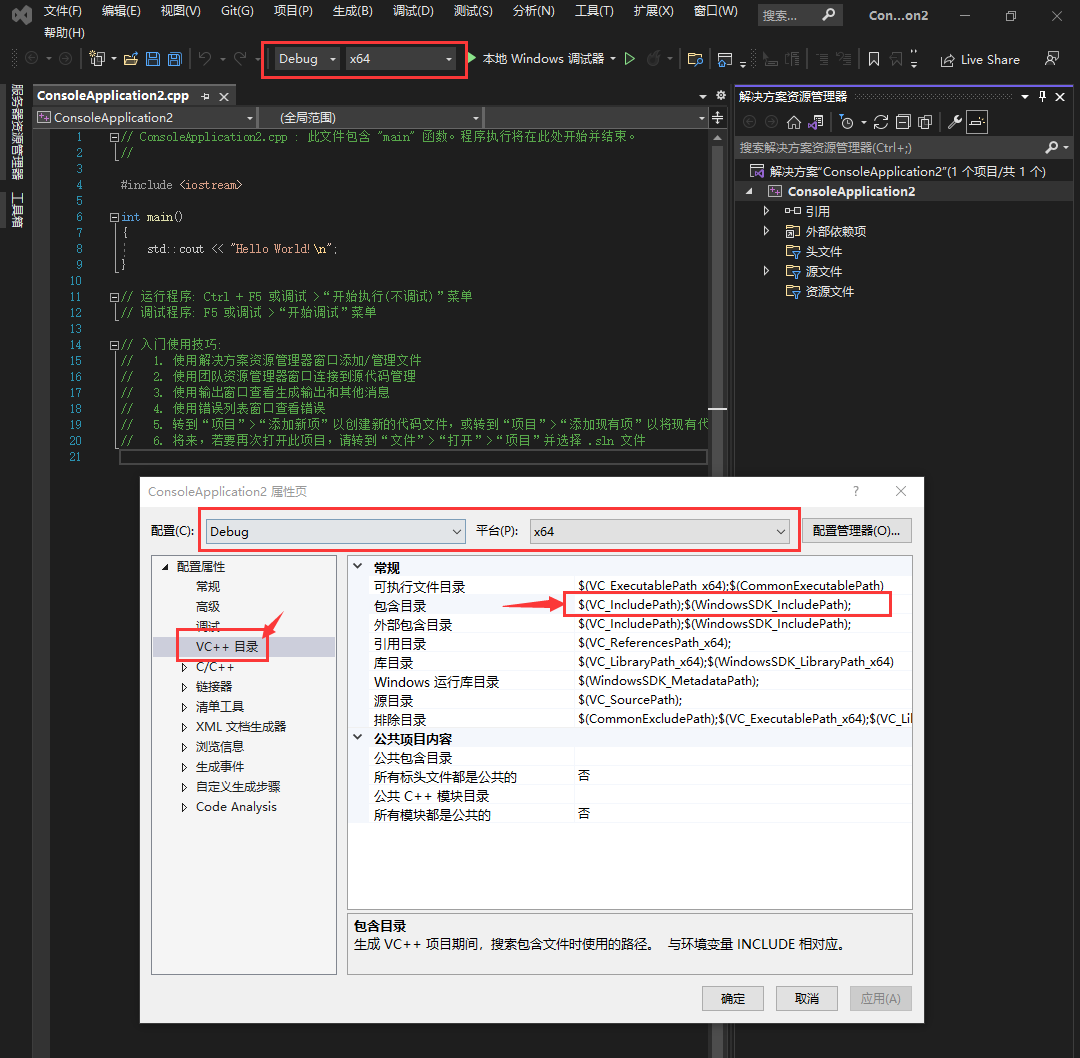Toggle the preview selected items icon
Viewport: 1080px width, 1058px height.
coord(977,122)
